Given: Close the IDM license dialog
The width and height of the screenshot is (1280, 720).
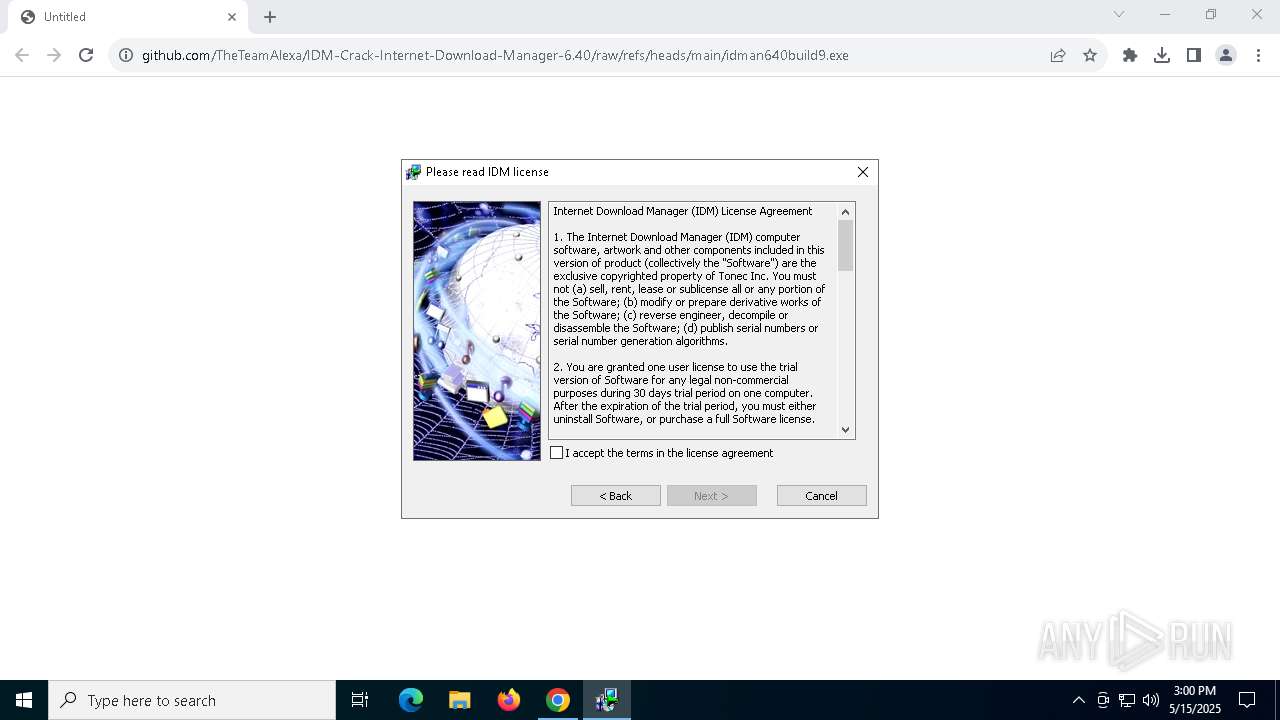Looking at the screenshot, I should coord(862,172).
